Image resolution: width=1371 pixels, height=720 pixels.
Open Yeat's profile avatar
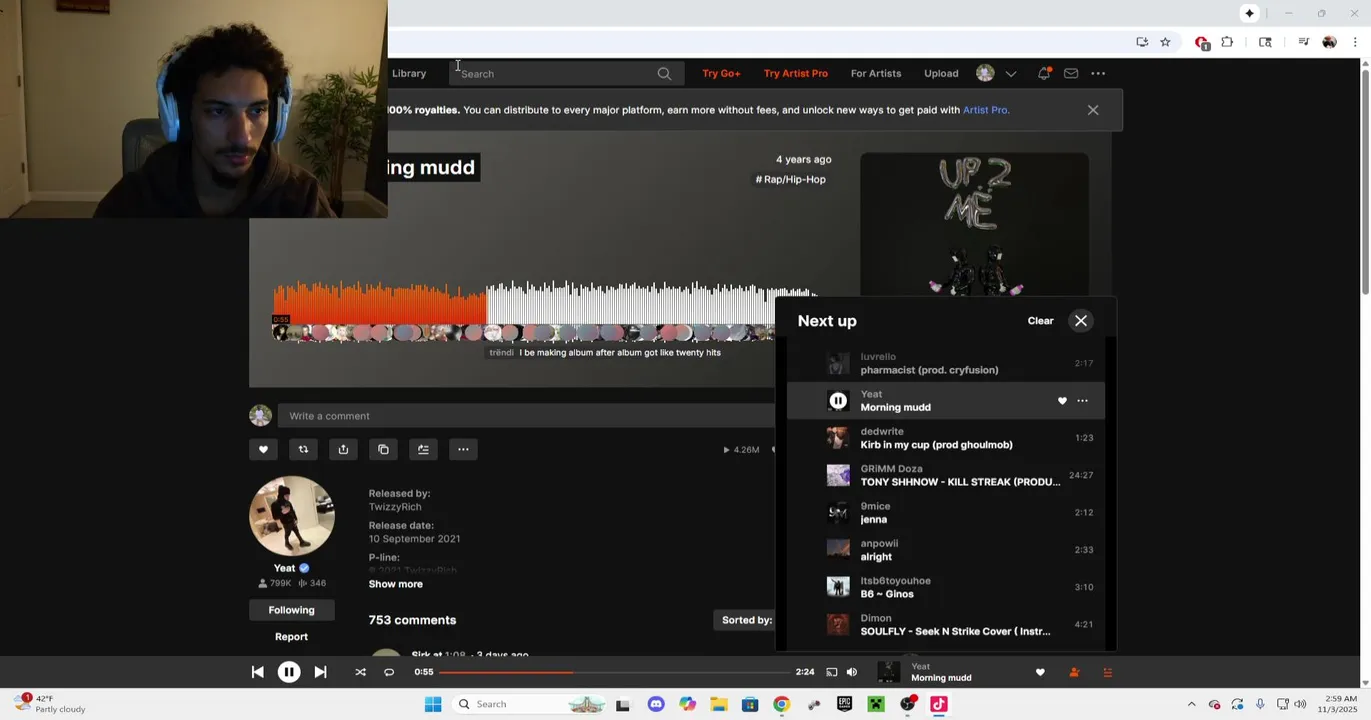(292, 516)
